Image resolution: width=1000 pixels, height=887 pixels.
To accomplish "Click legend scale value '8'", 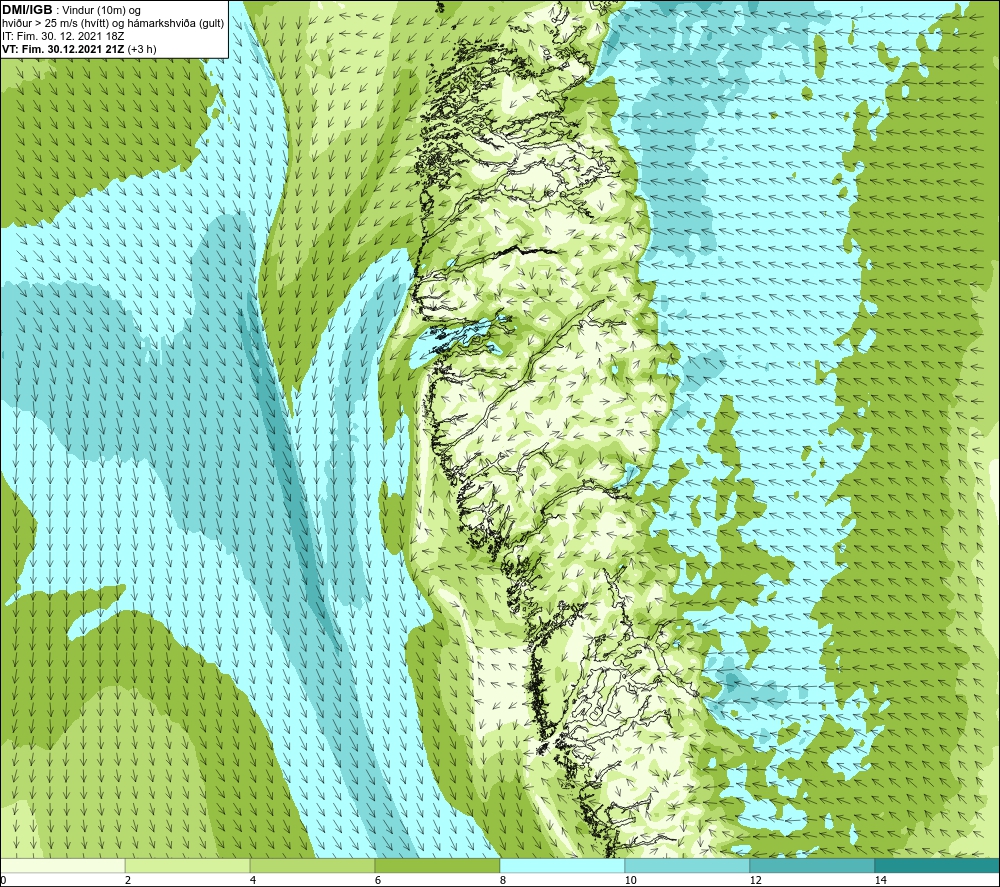I will tap(503, 881).
